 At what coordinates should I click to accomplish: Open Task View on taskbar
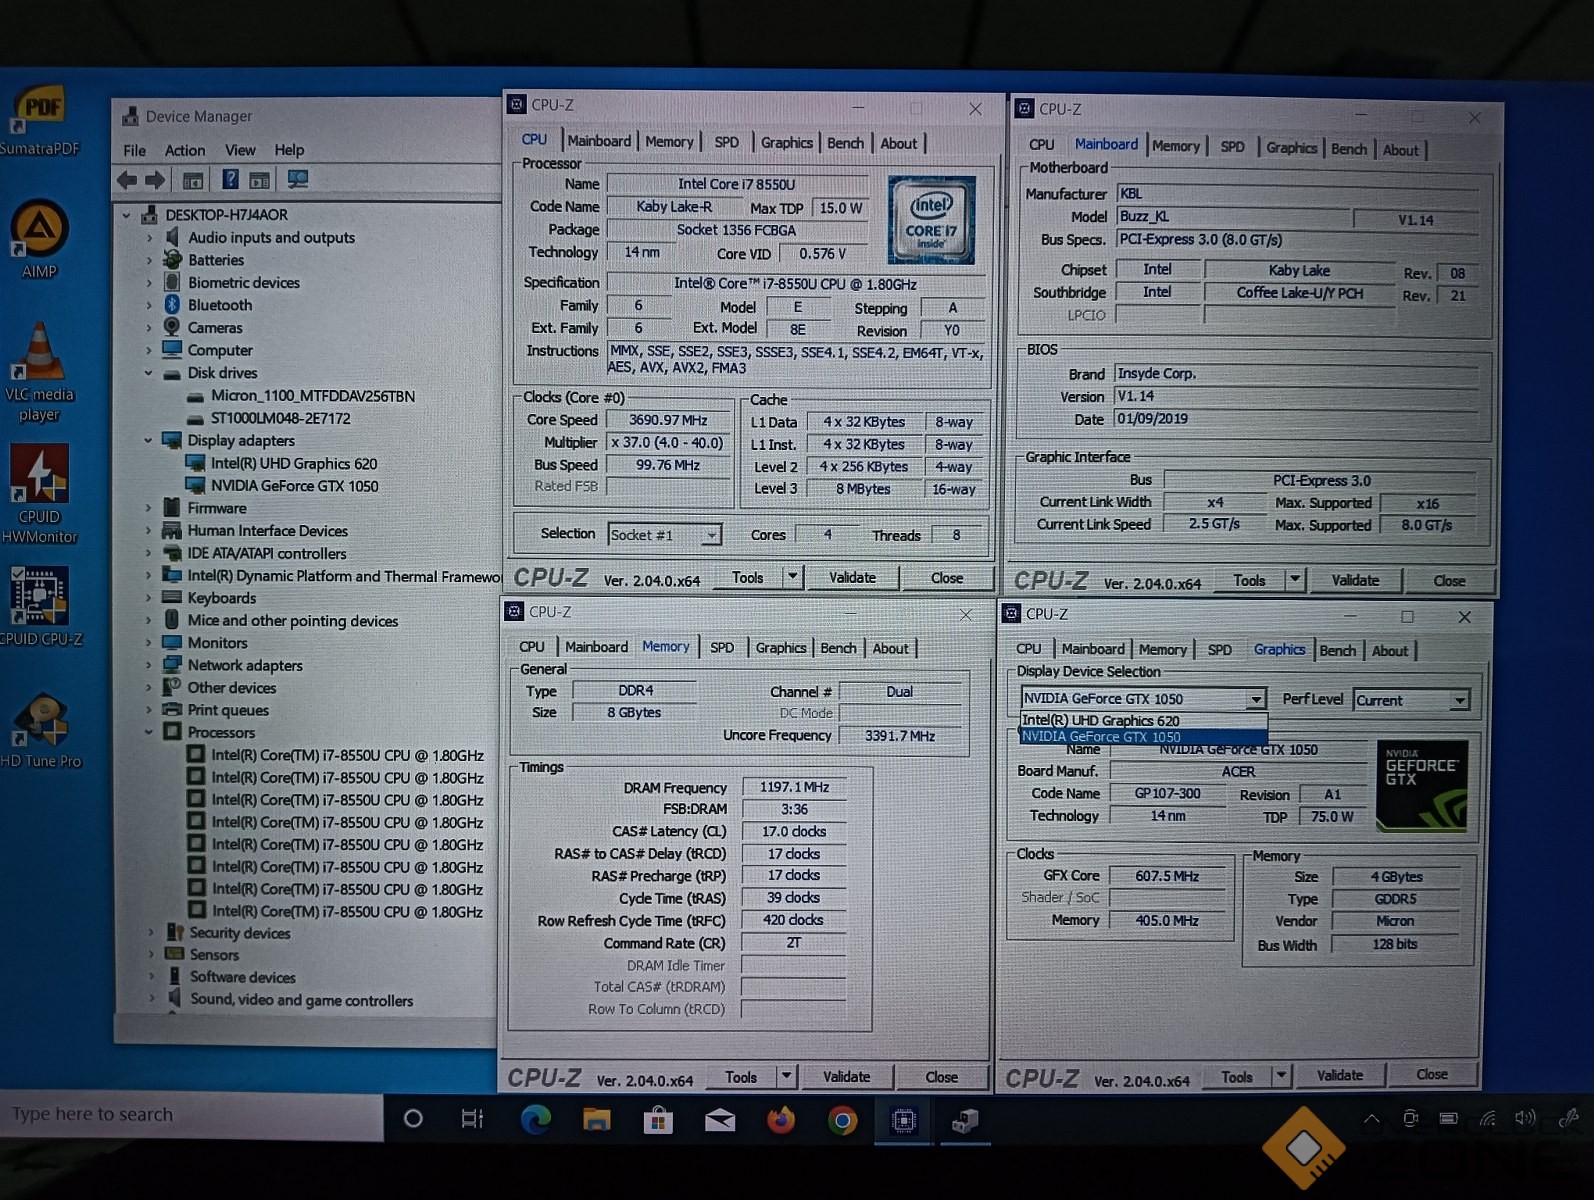(472, 1118)
